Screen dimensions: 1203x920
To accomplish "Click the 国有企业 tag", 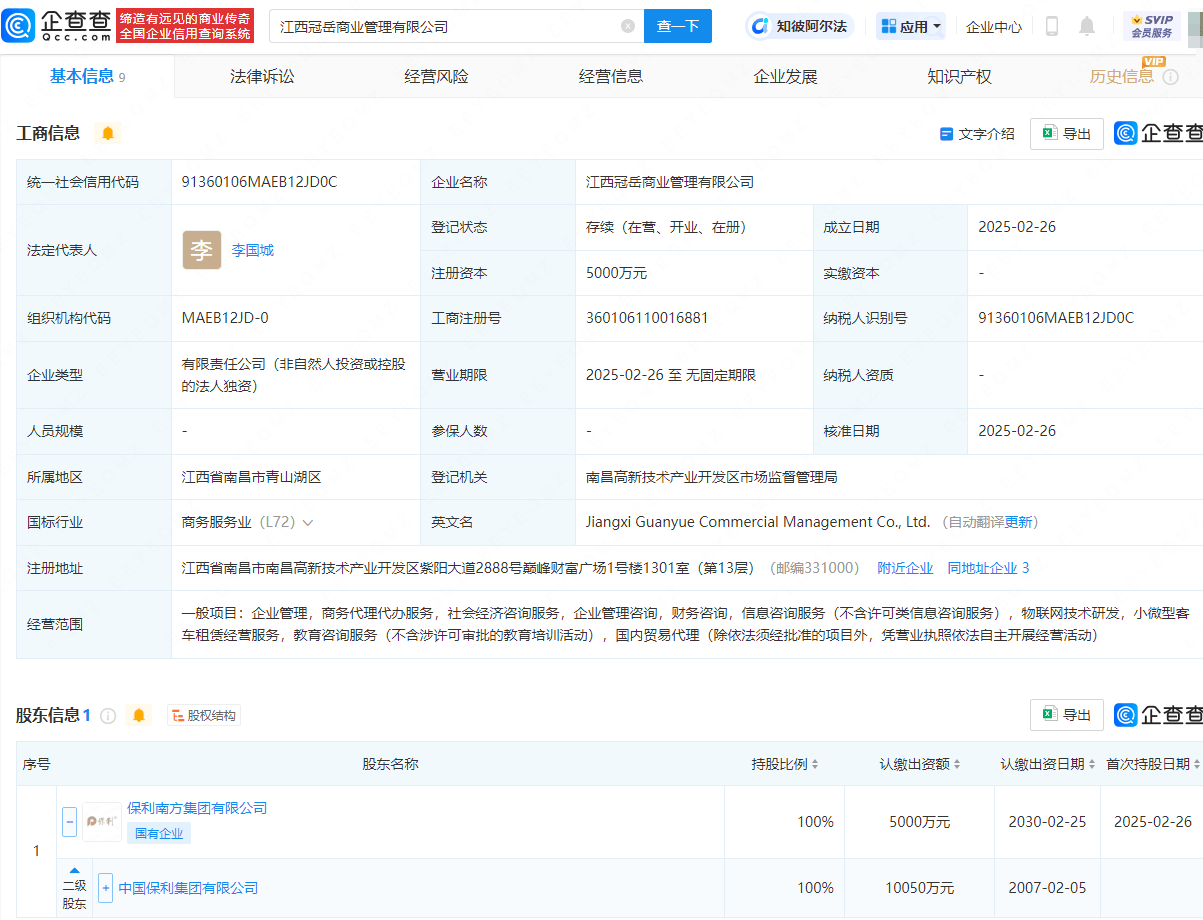I will (159, 833).
